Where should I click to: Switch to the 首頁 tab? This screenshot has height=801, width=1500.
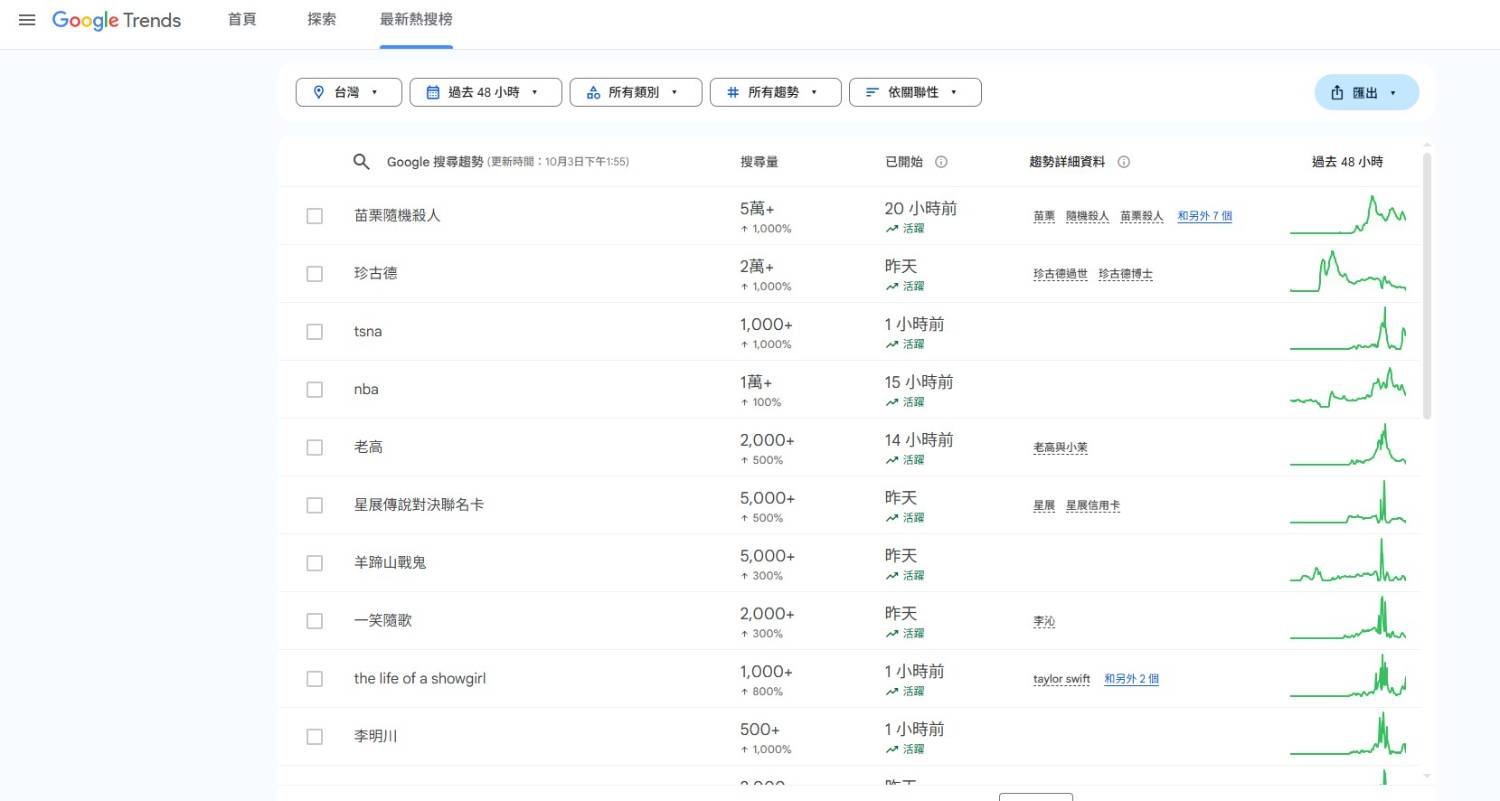pyautogui.click(x=242, y=20)
